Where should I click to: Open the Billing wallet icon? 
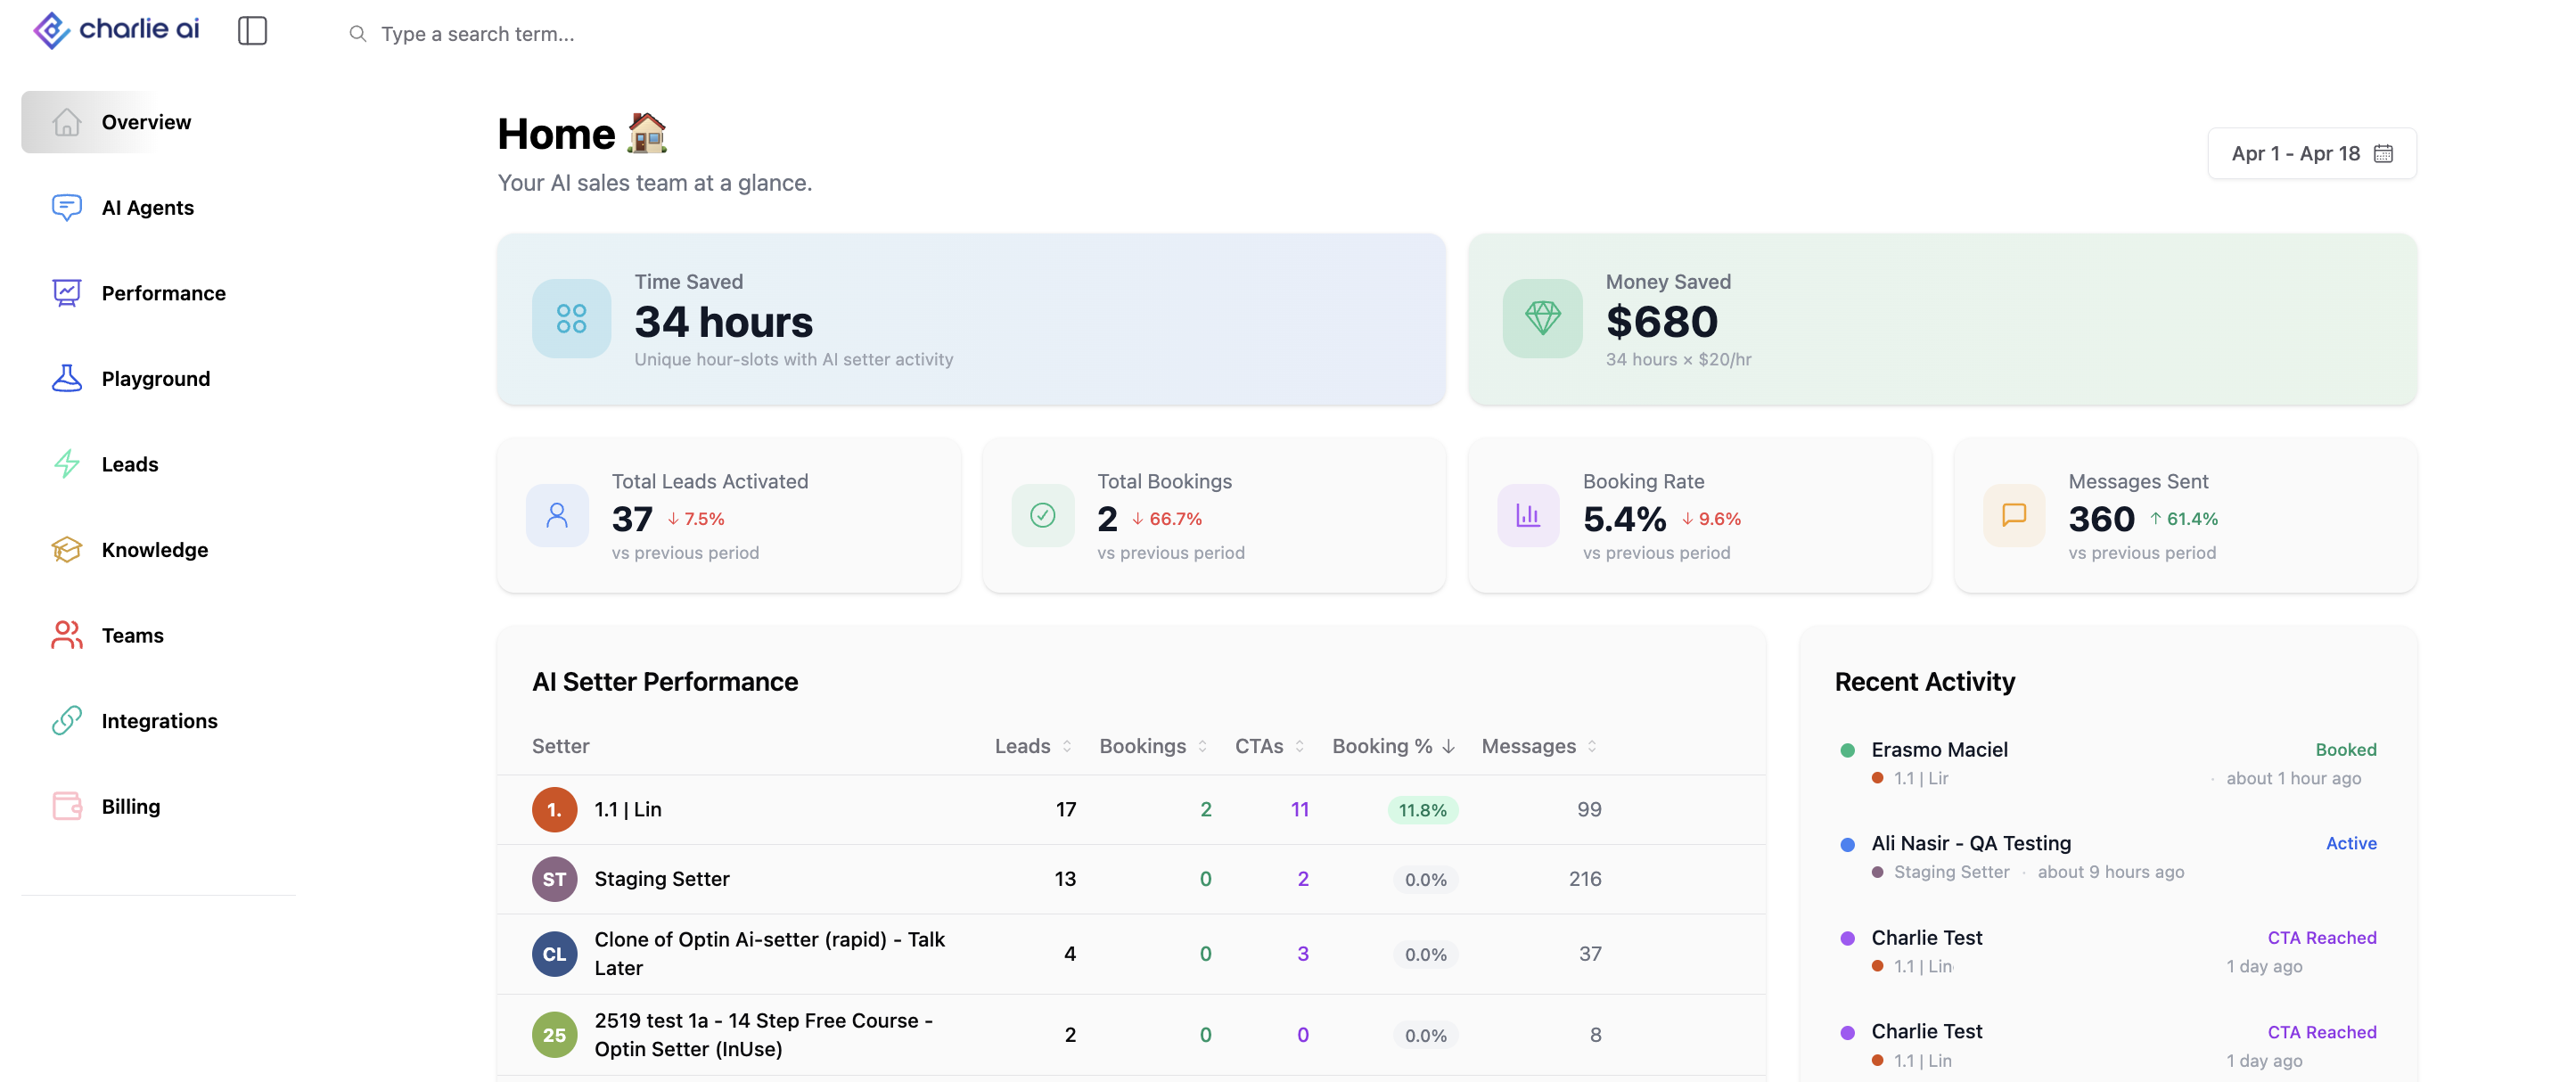(66, 806)
